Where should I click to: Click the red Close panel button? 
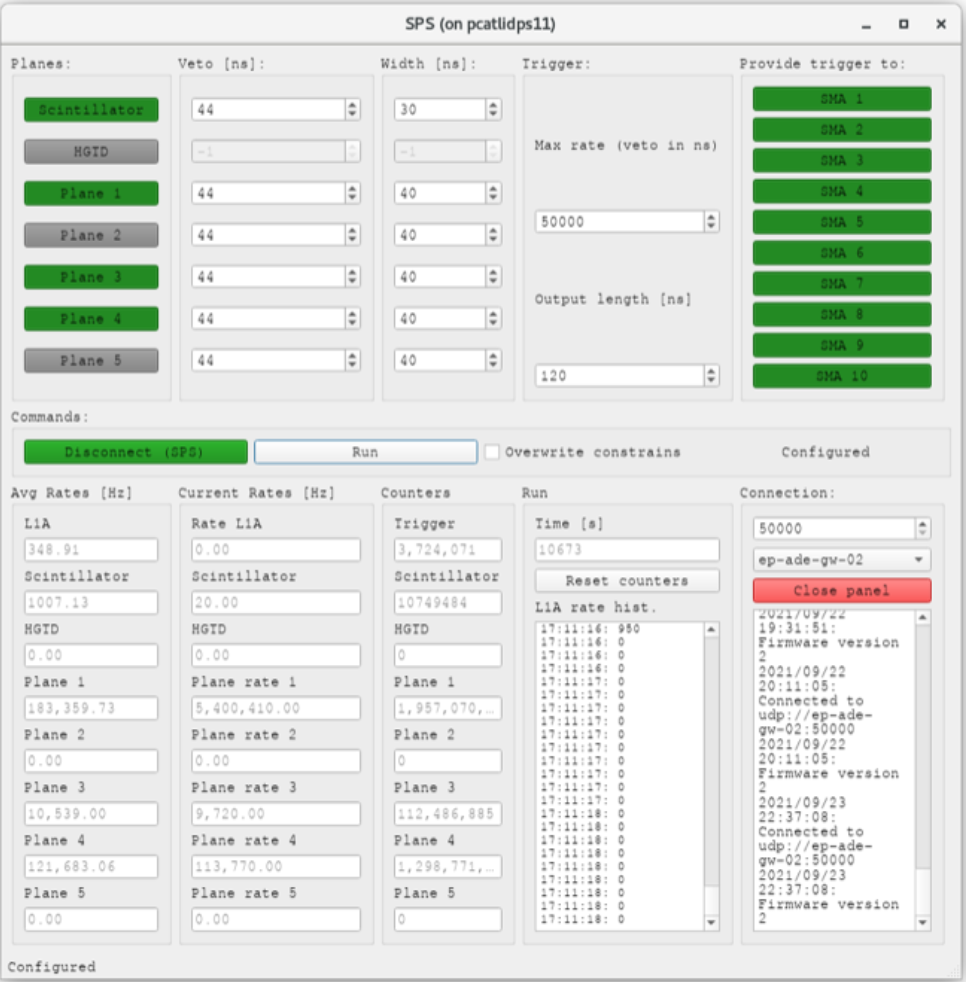click(842, 591)
